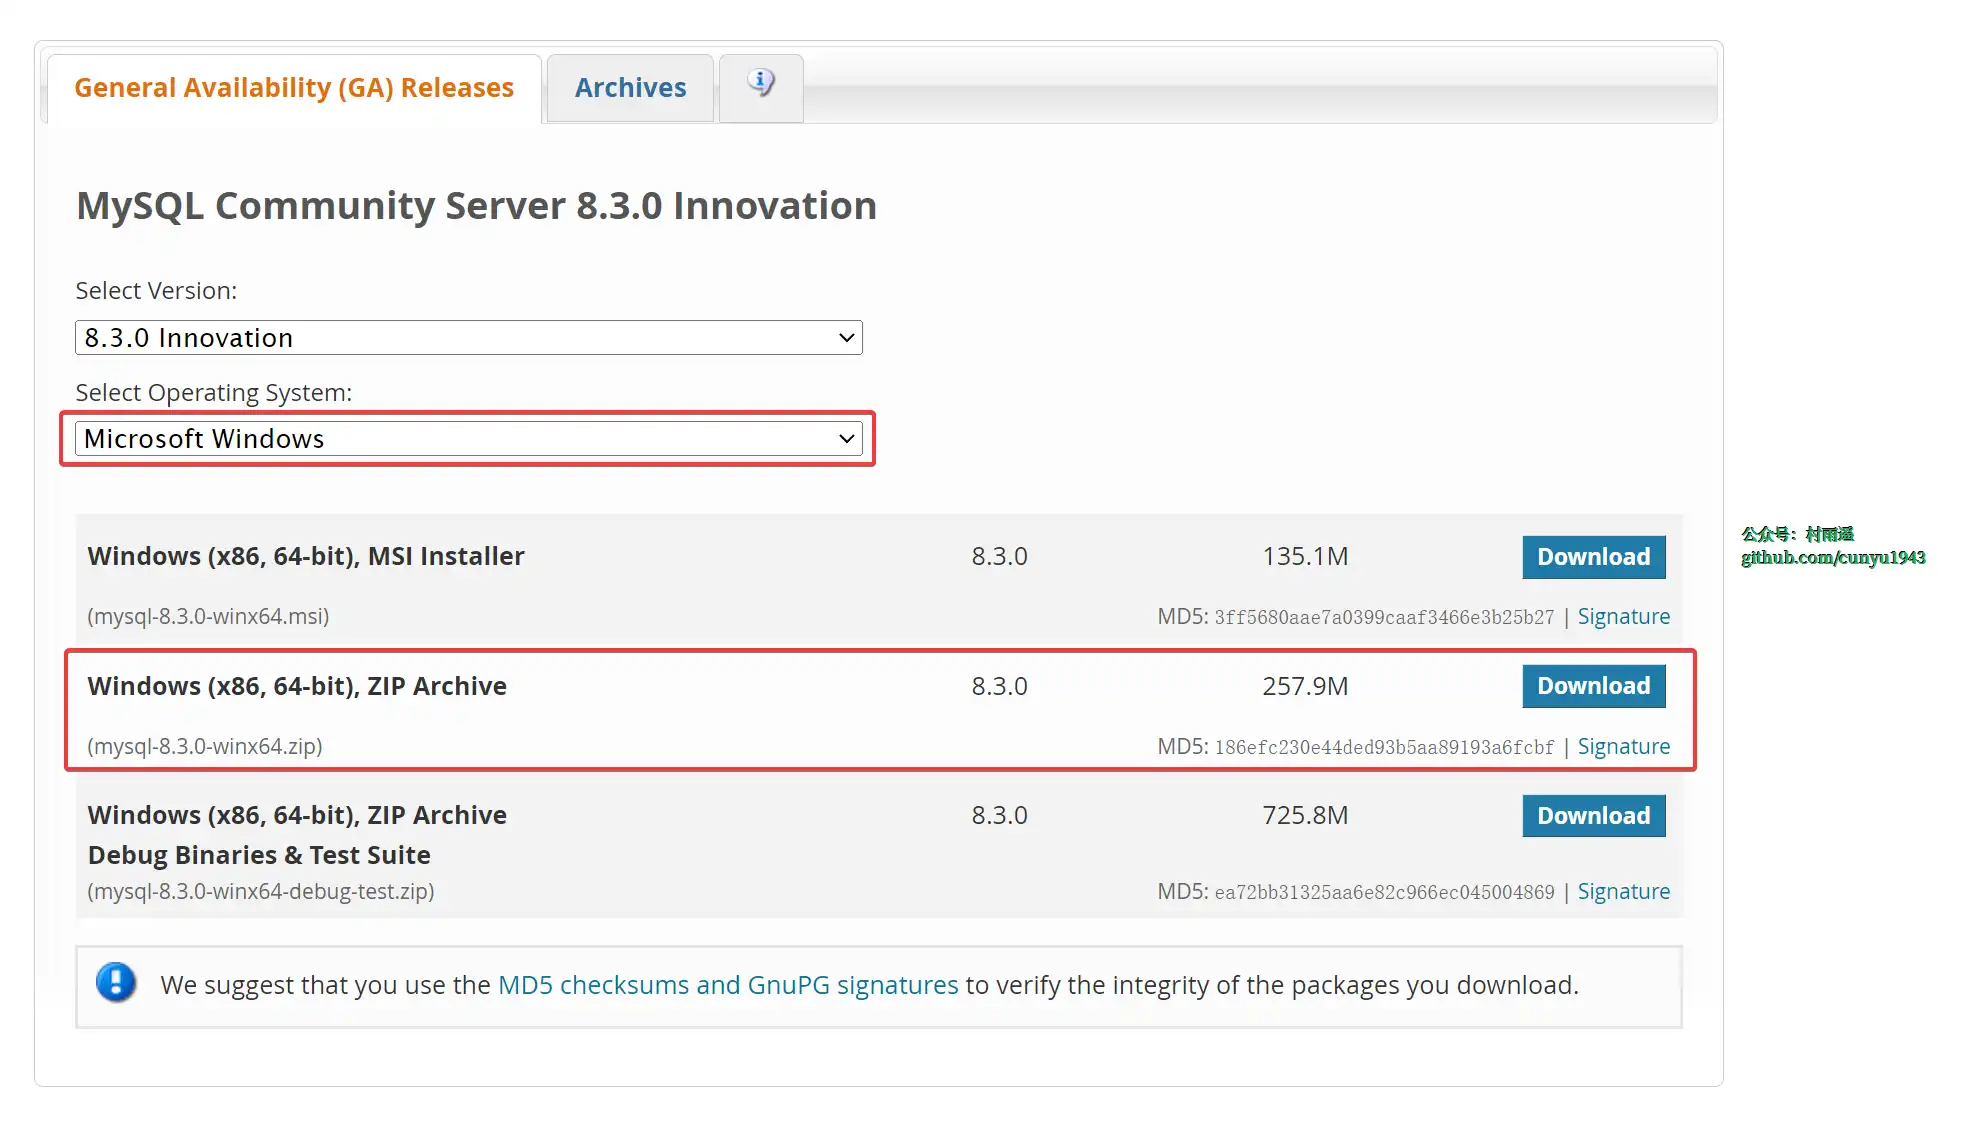Click the MySQL Community Server 8.3.0 heading
Image resolution: width=1974 pixels, height=1129 pixels.
[x=476, y=206]
